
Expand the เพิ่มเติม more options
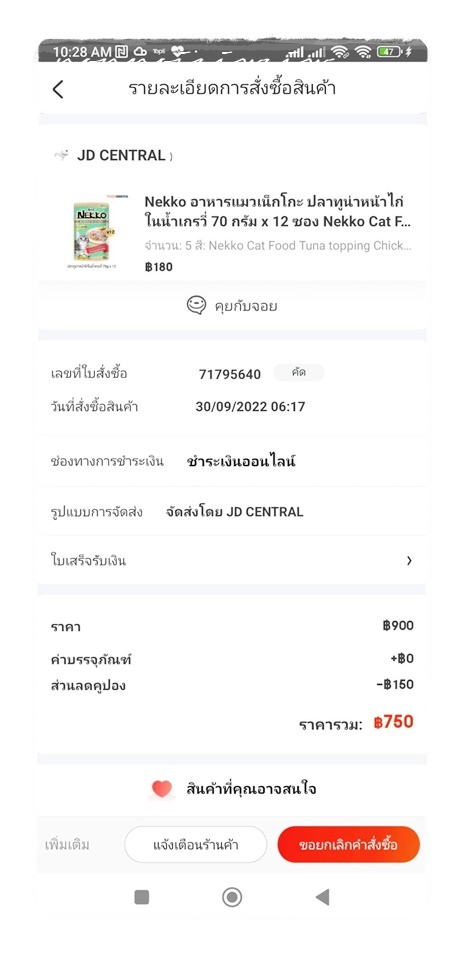coord(68,845)
